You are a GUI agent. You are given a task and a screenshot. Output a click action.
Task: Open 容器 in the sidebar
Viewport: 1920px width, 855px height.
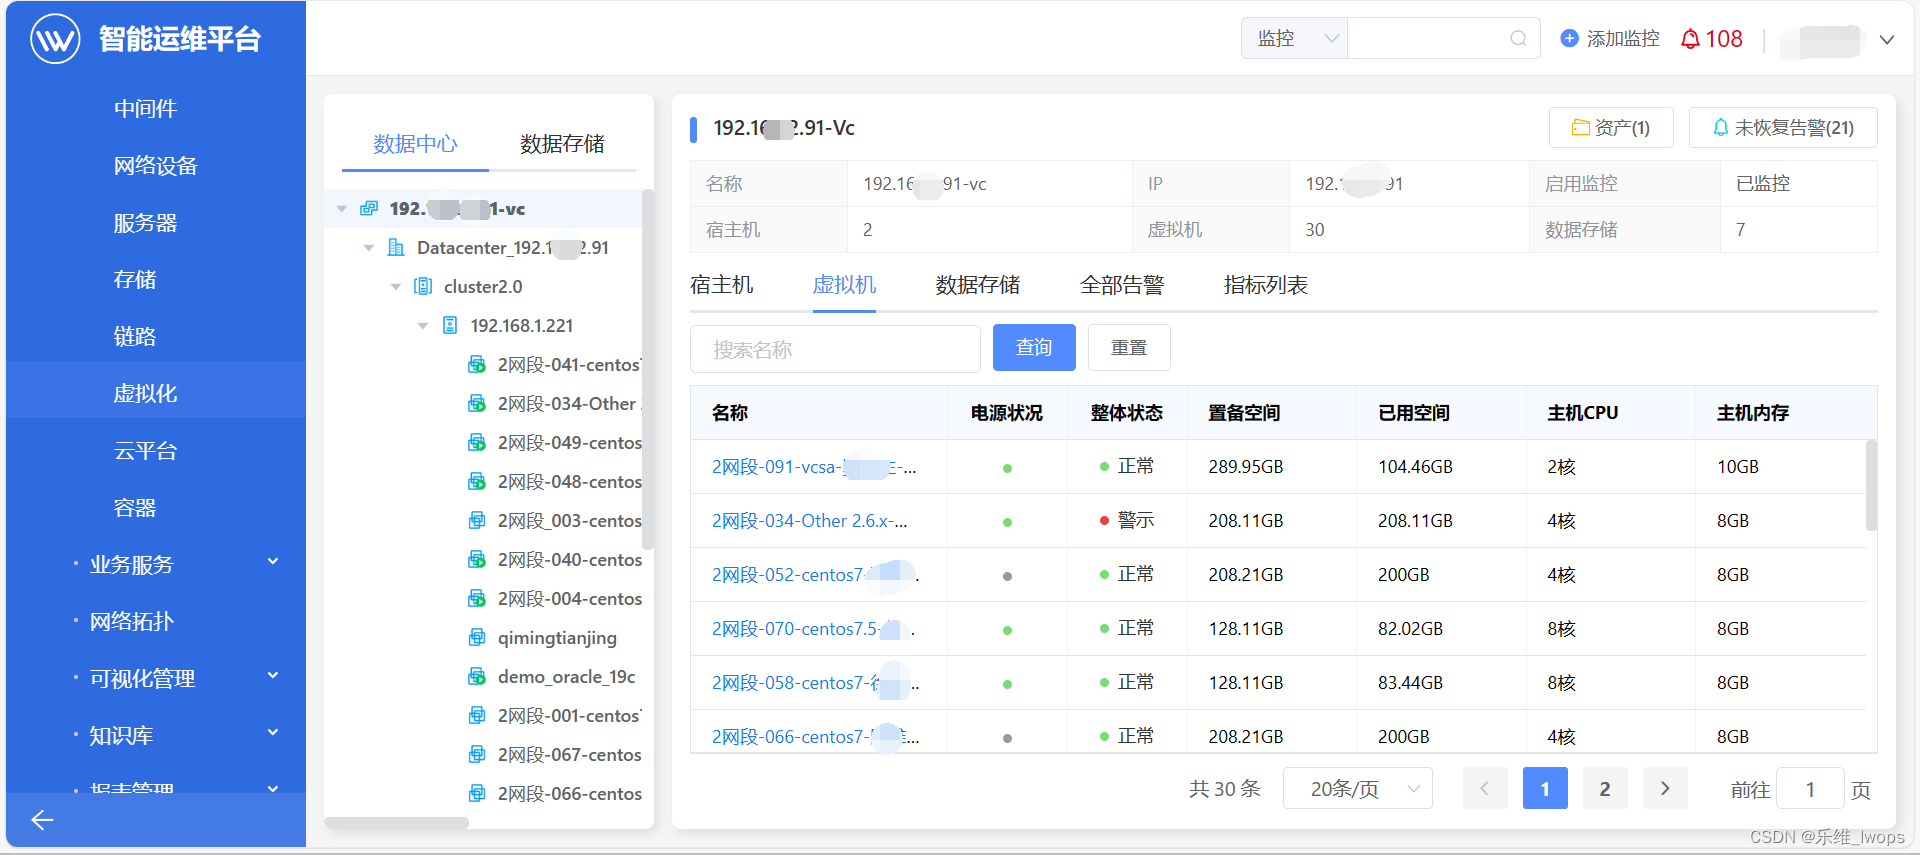(x=135, y=507)
